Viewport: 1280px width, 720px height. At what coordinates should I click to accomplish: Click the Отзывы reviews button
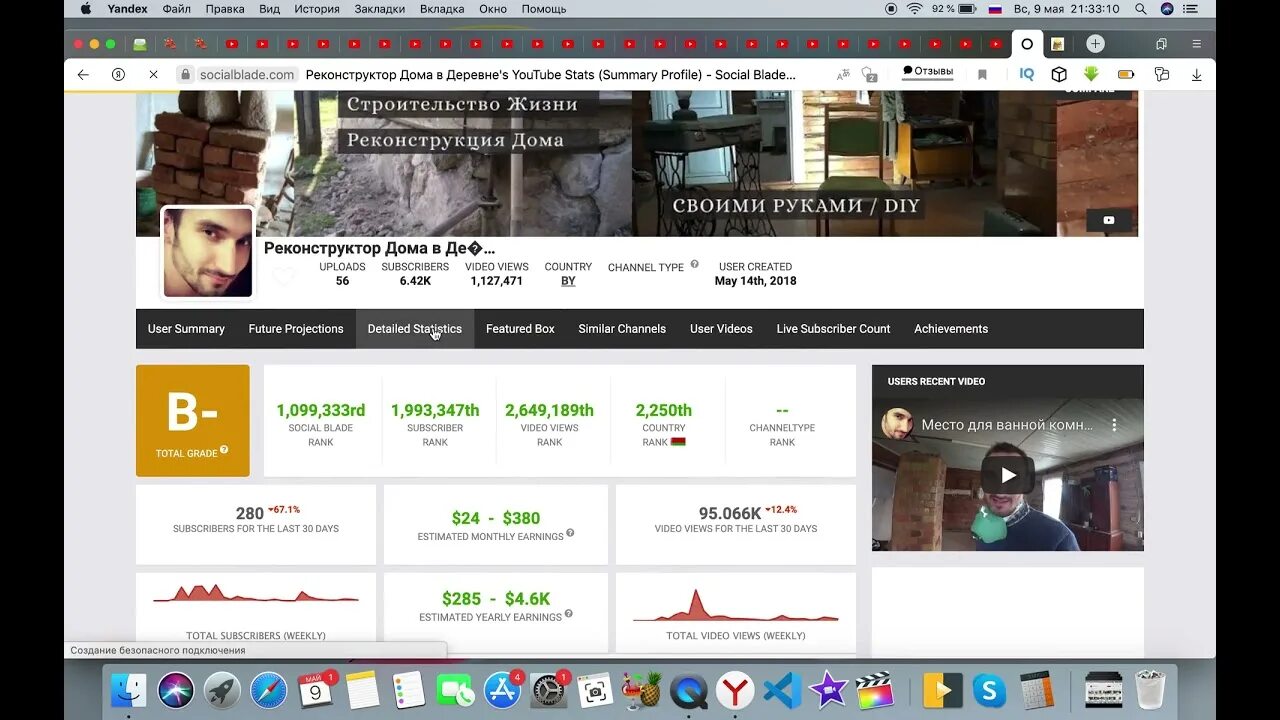pyautogui.click(x=928, y=71)
